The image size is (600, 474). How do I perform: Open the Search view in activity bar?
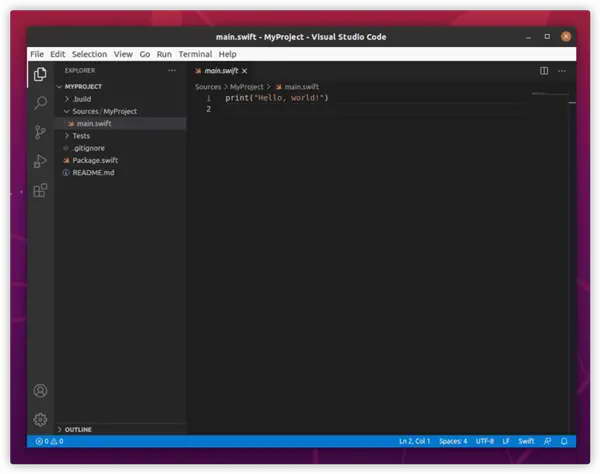tap(40, 103)
